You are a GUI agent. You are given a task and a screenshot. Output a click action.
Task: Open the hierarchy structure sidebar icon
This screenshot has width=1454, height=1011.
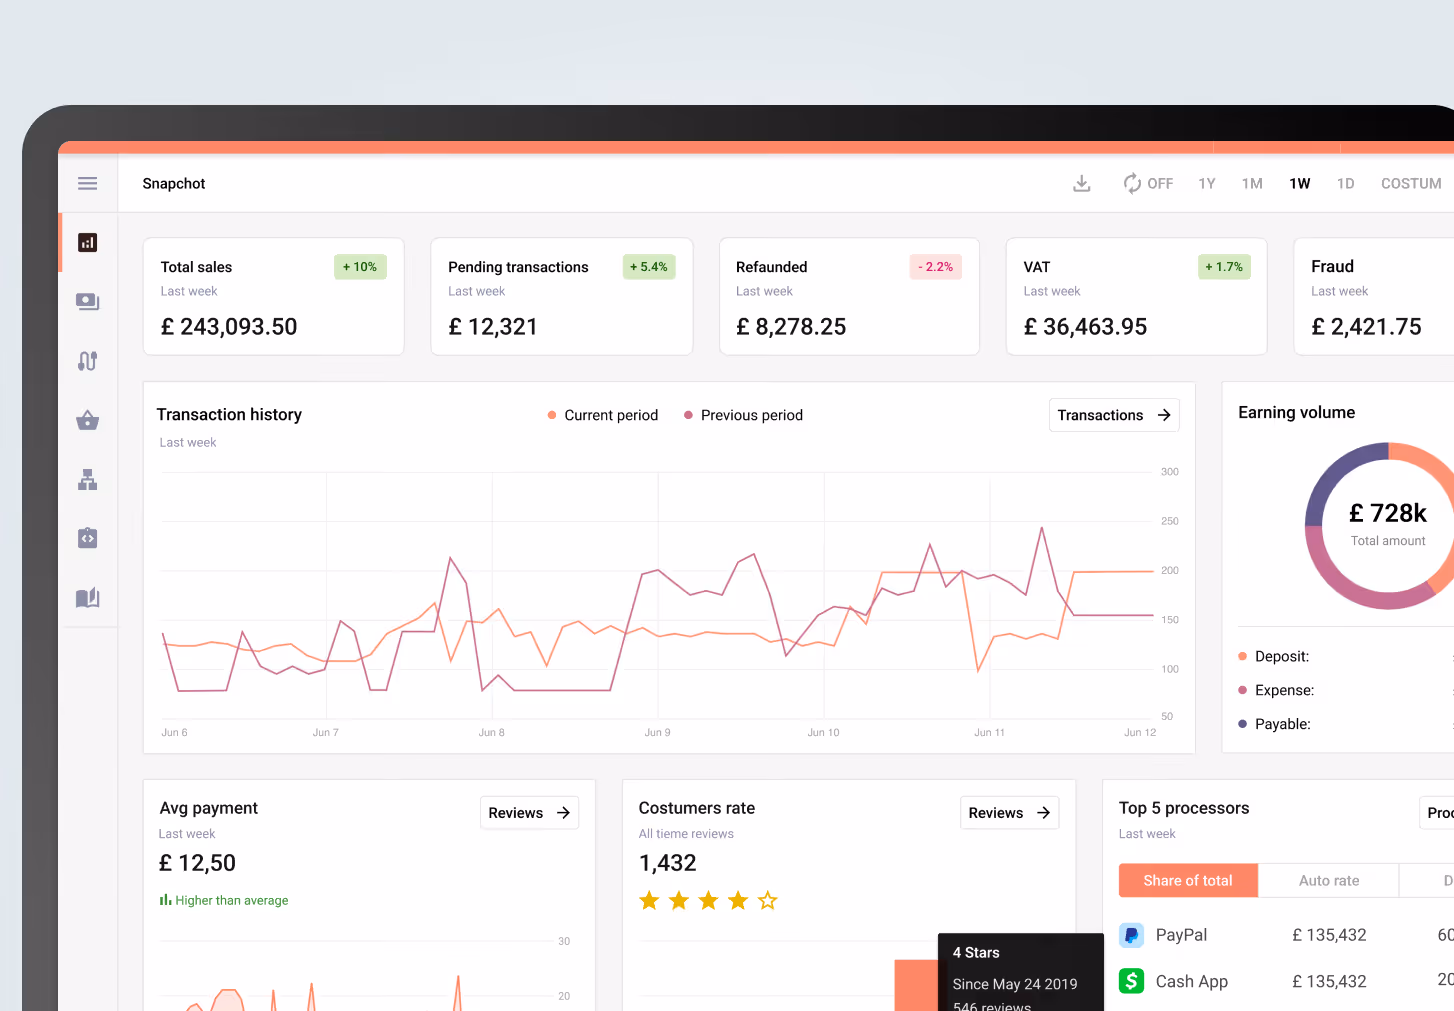88,480
